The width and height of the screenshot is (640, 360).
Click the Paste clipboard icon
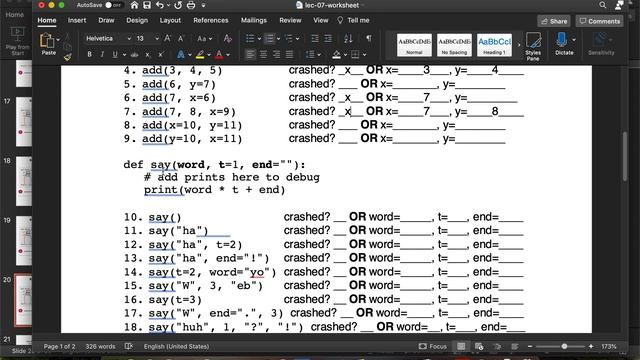47,41
